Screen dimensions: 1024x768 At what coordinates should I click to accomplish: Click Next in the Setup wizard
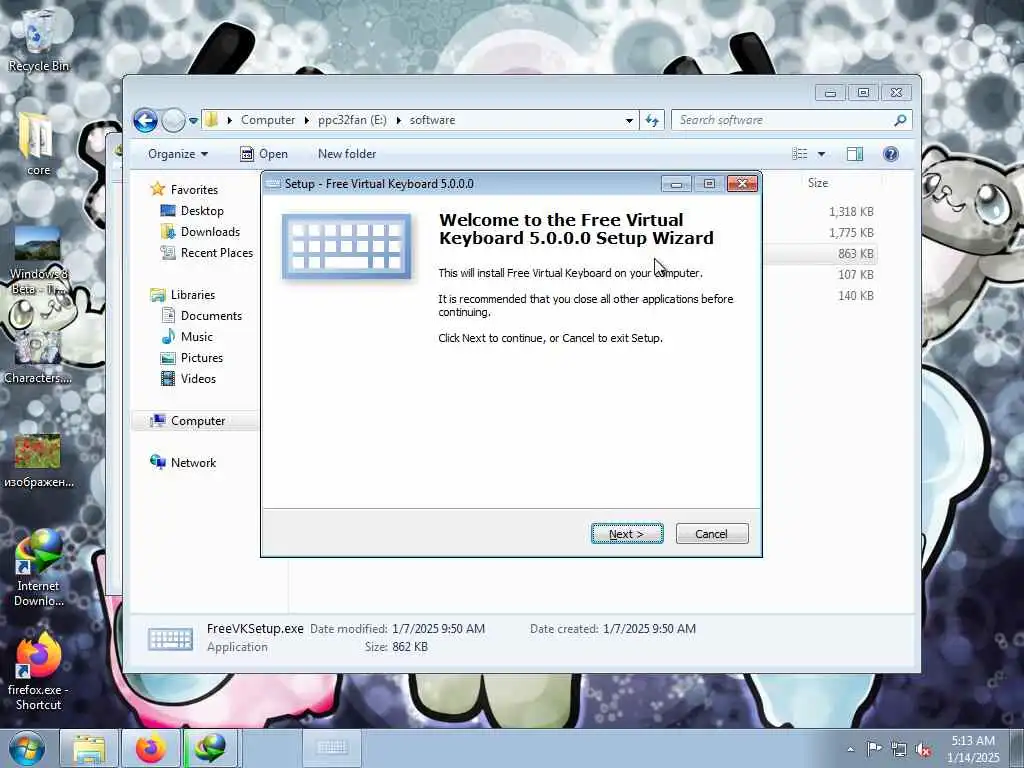coord(627,534)
